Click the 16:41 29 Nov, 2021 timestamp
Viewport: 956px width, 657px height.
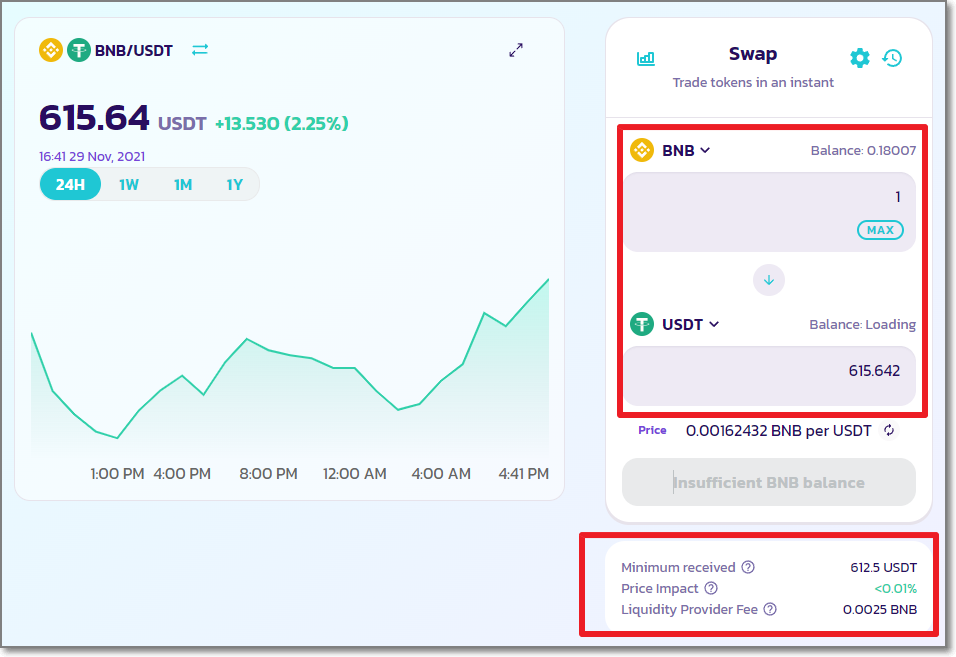92,157
